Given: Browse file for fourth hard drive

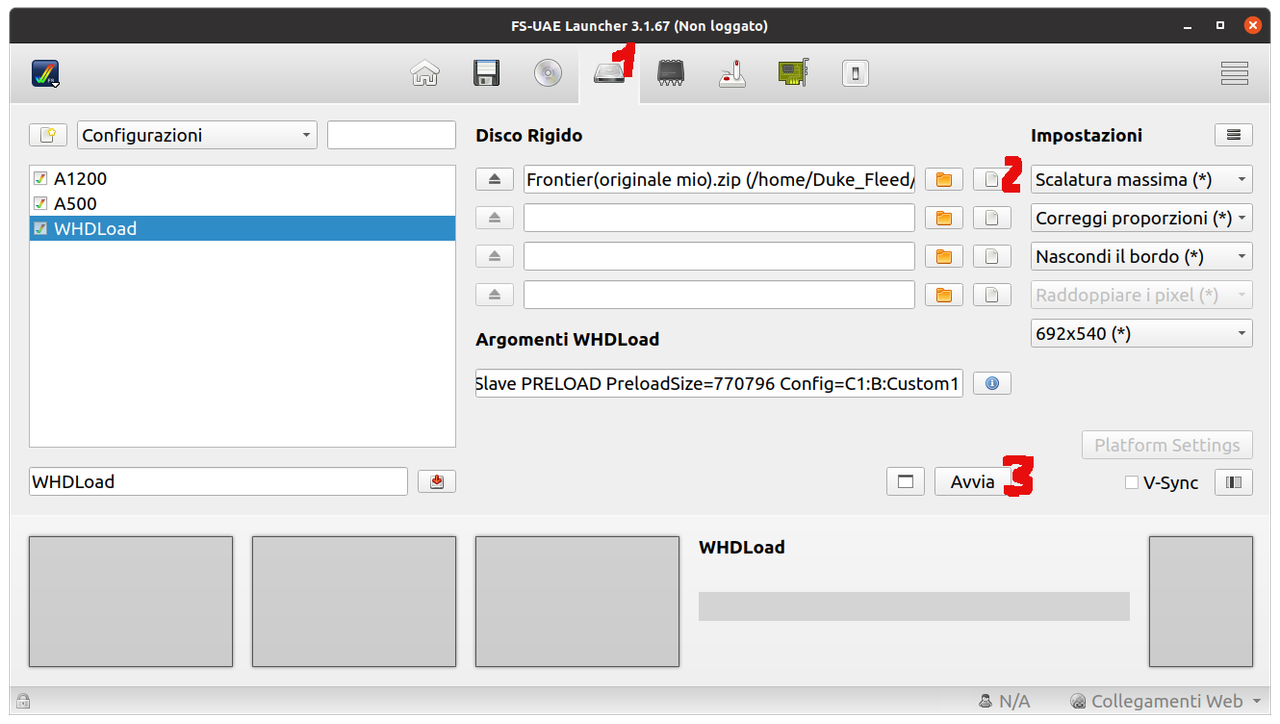Looking at the screenshot, I should (x=991, y=295).
